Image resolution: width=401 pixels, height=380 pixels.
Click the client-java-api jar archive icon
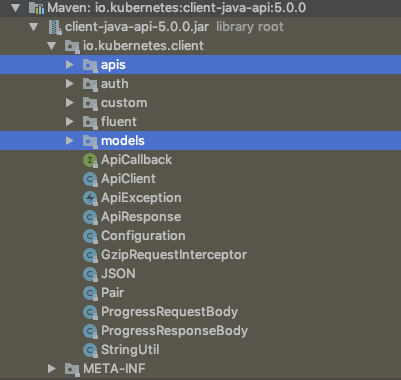click(x=55, y=27)
